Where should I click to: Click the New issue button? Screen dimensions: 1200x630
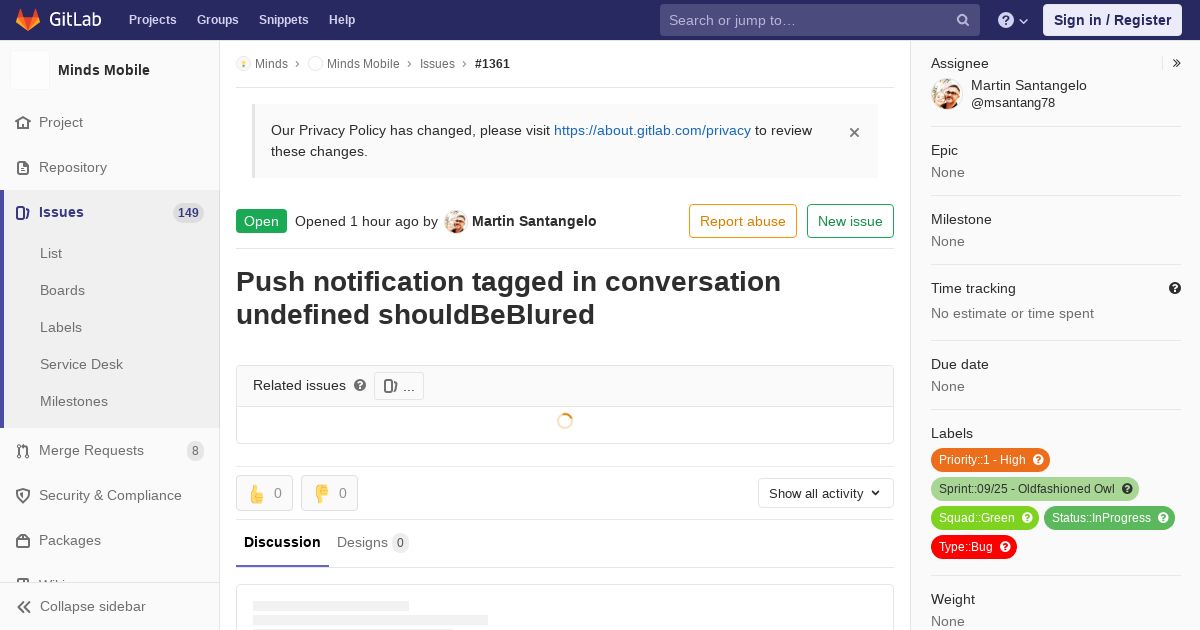(850, 221)
